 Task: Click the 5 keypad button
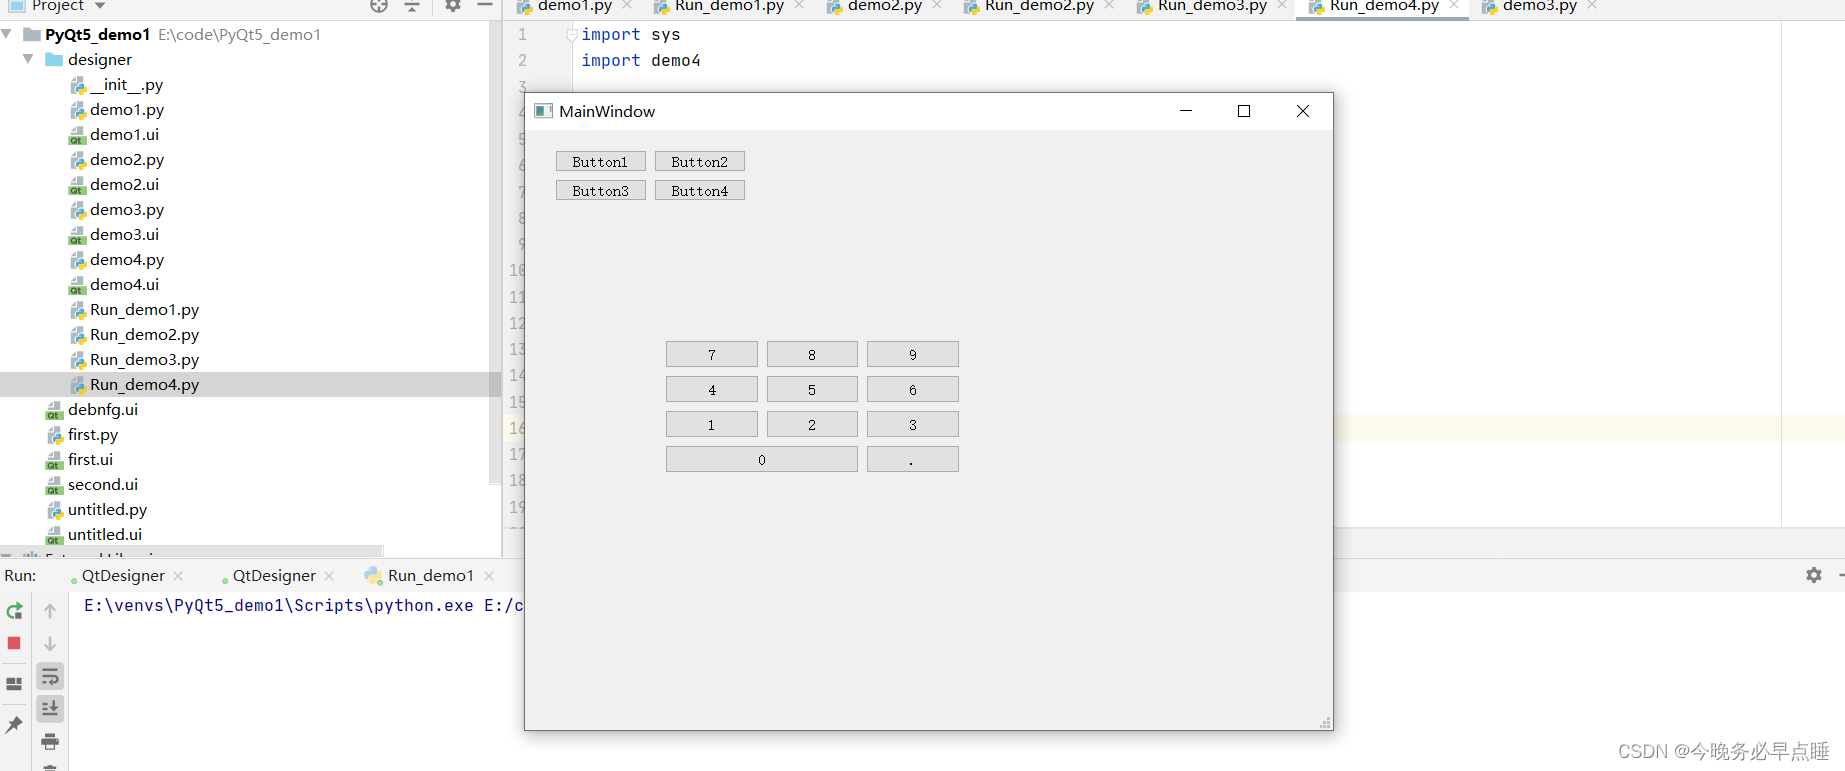(812, 390)
